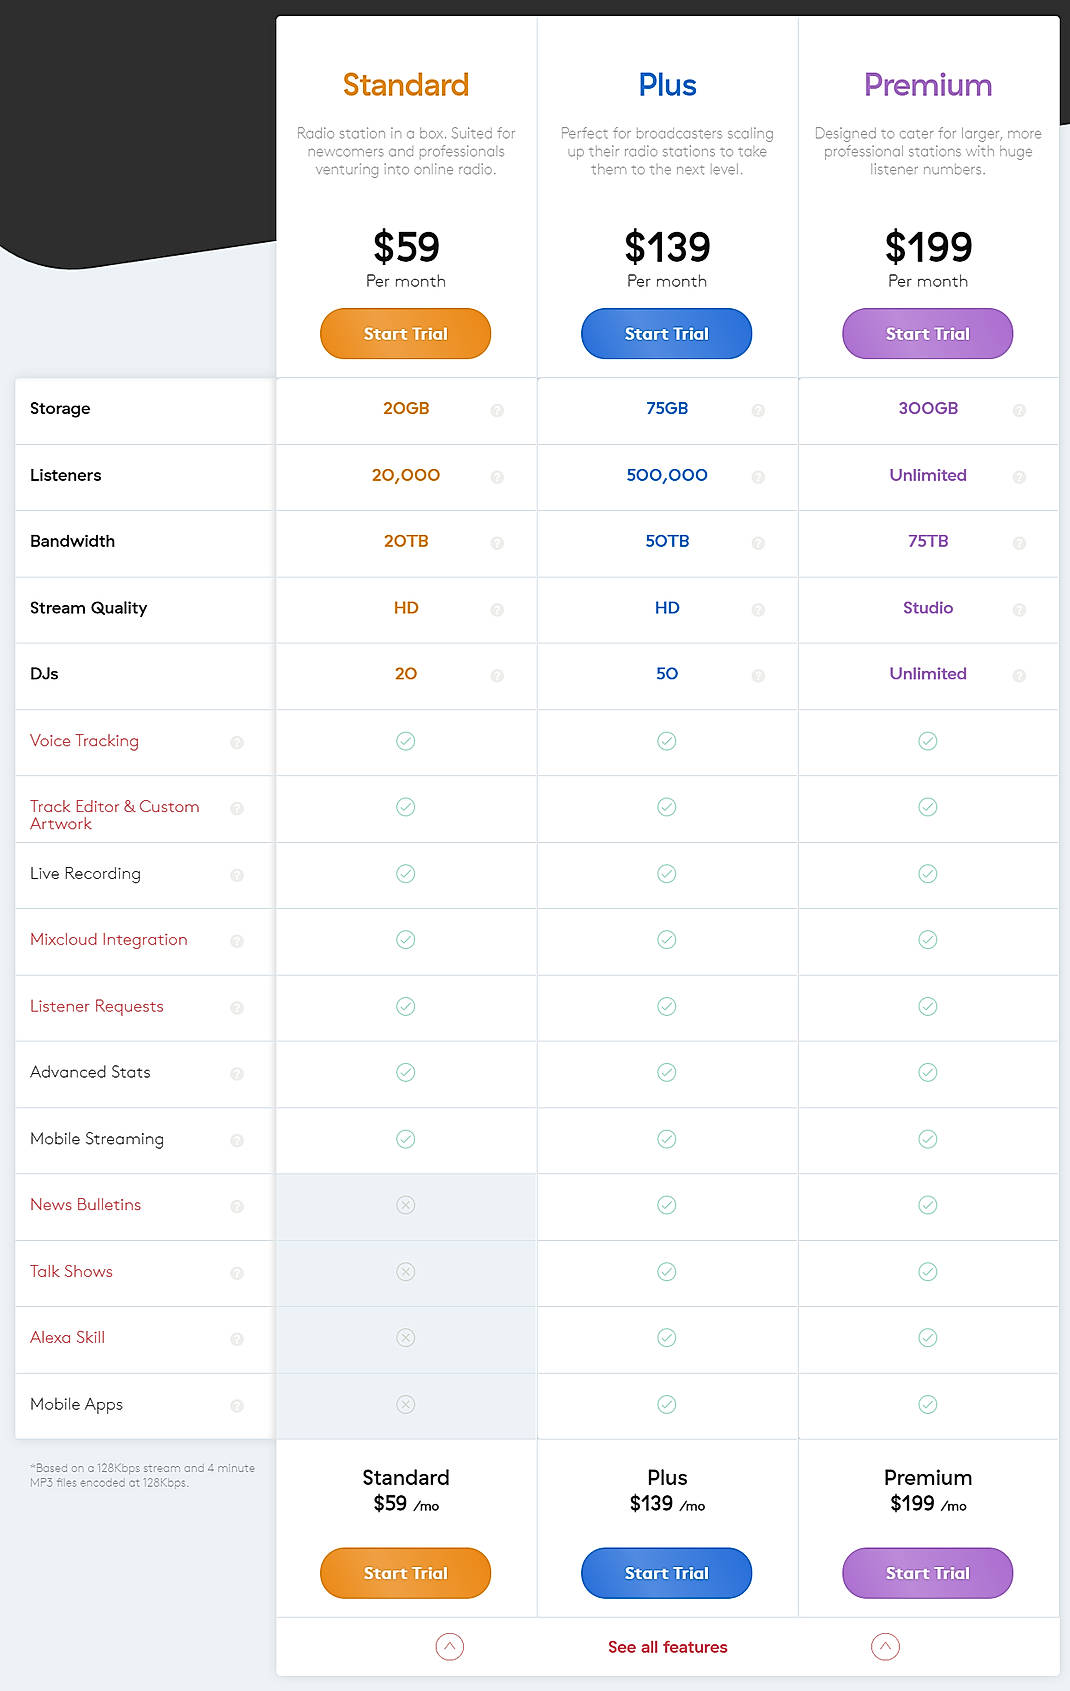The image size is (1070, 1691).
Task: Select the Plus plan header
Action: coord(667,85)
